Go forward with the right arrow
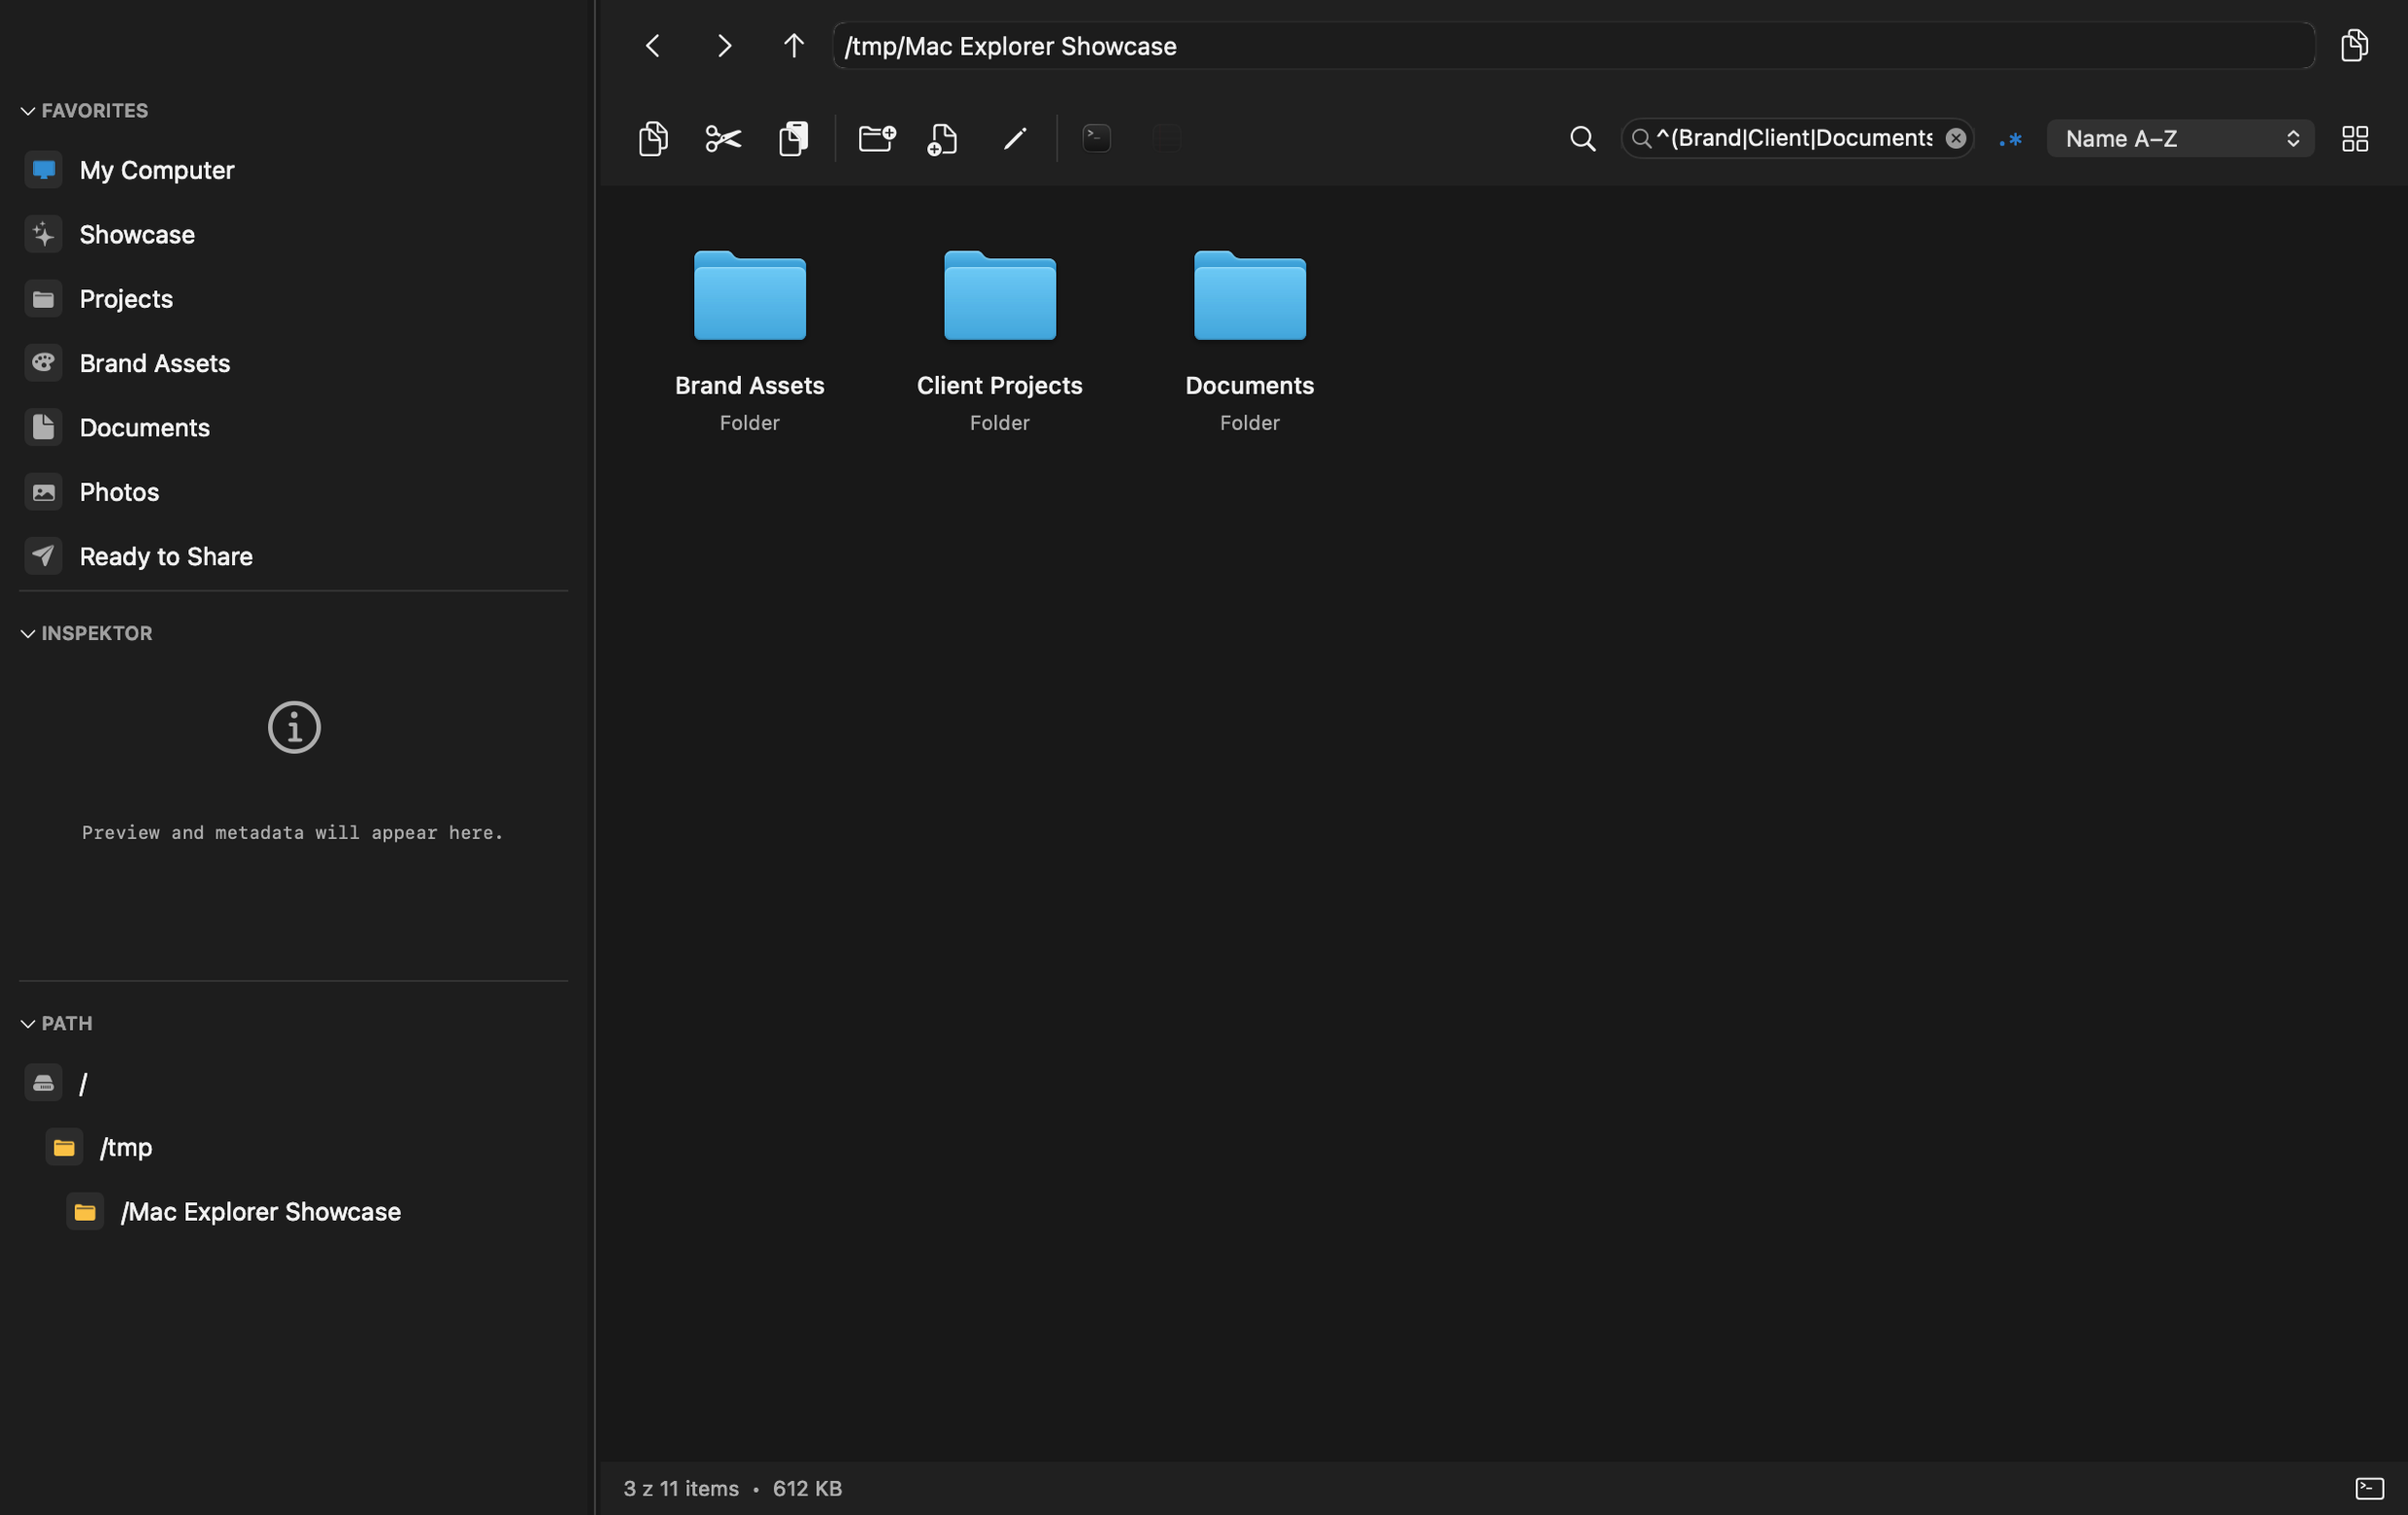 pos(724,46)
